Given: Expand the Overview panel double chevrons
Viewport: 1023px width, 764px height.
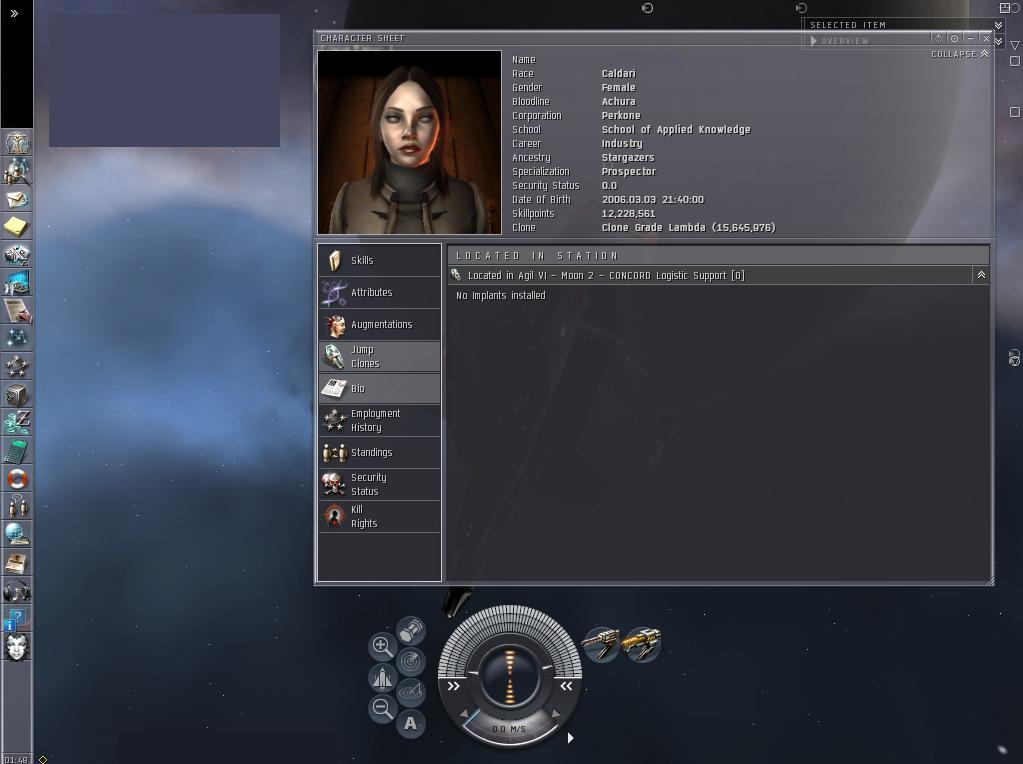Looking at the screenshot, I should [998, 41].
